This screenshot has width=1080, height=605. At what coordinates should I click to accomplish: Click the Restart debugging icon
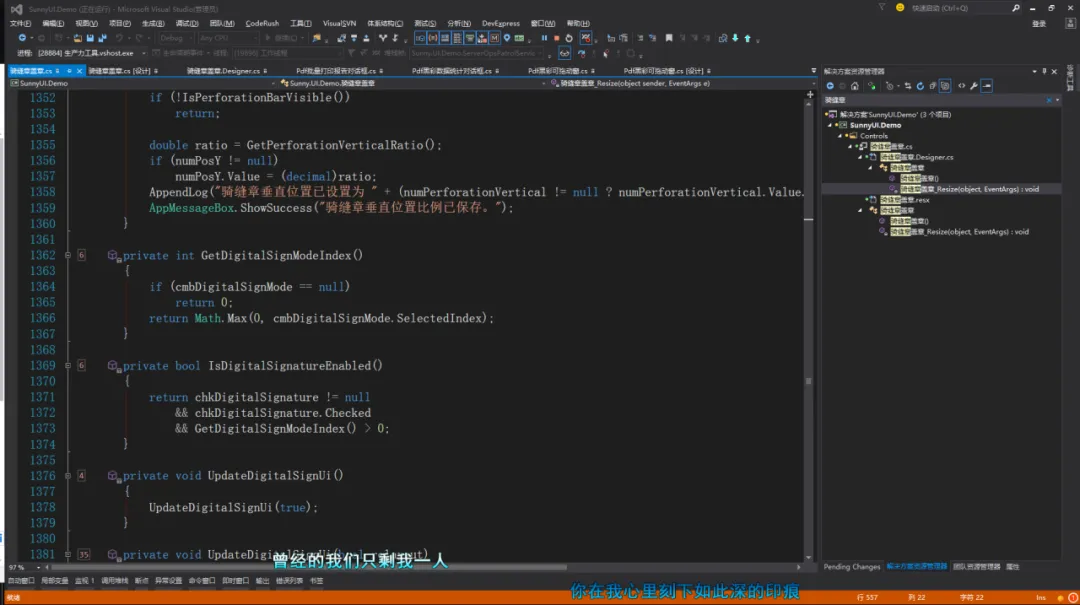click(x=569, y=38)
